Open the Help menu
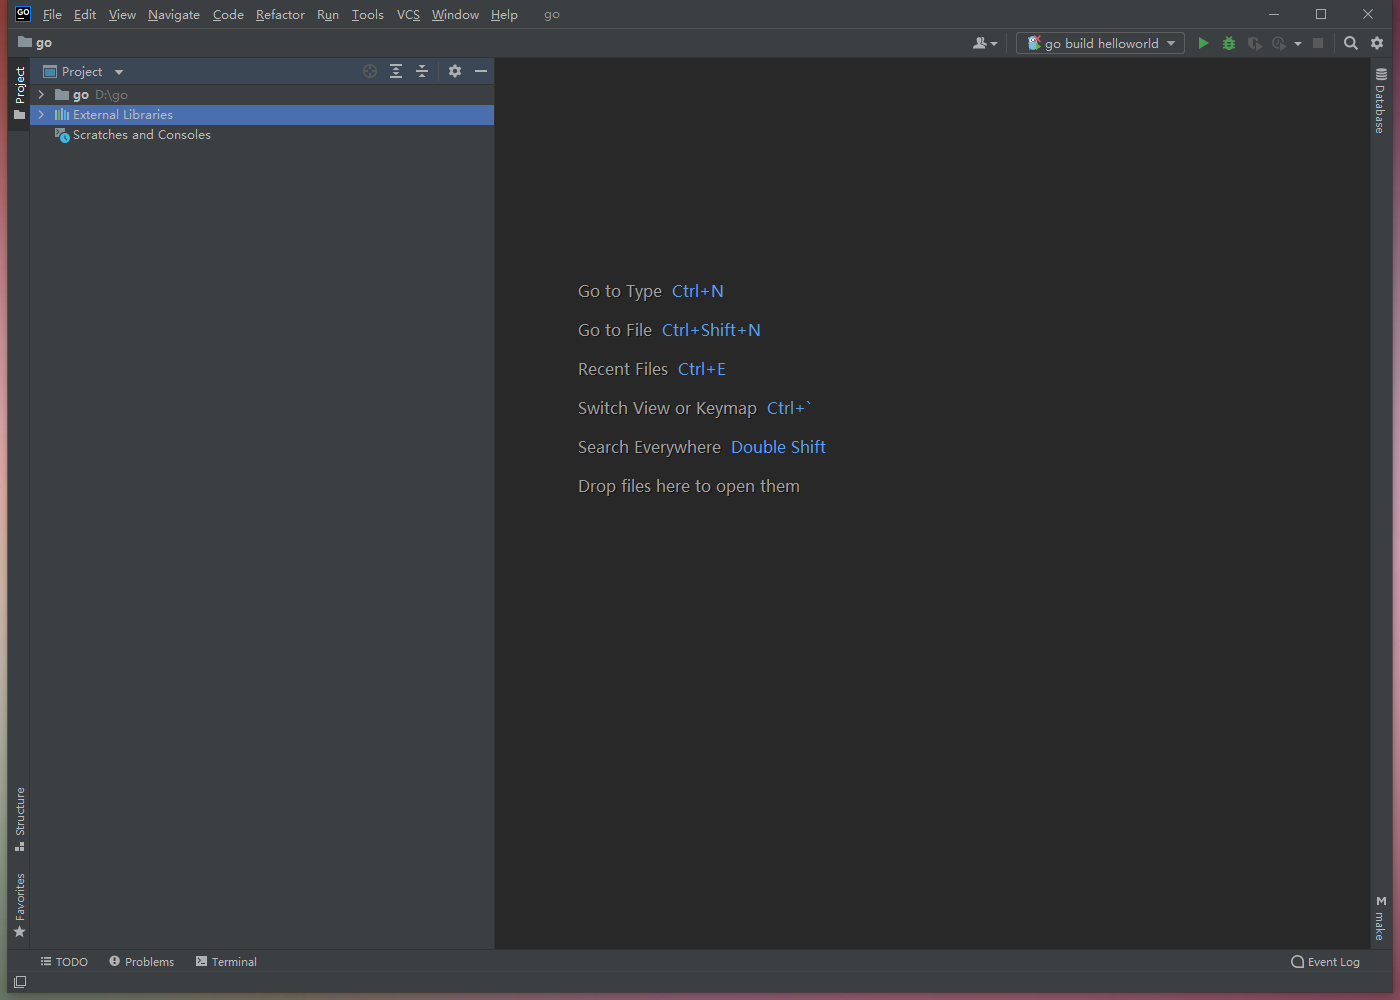 [x=504, y=15]
